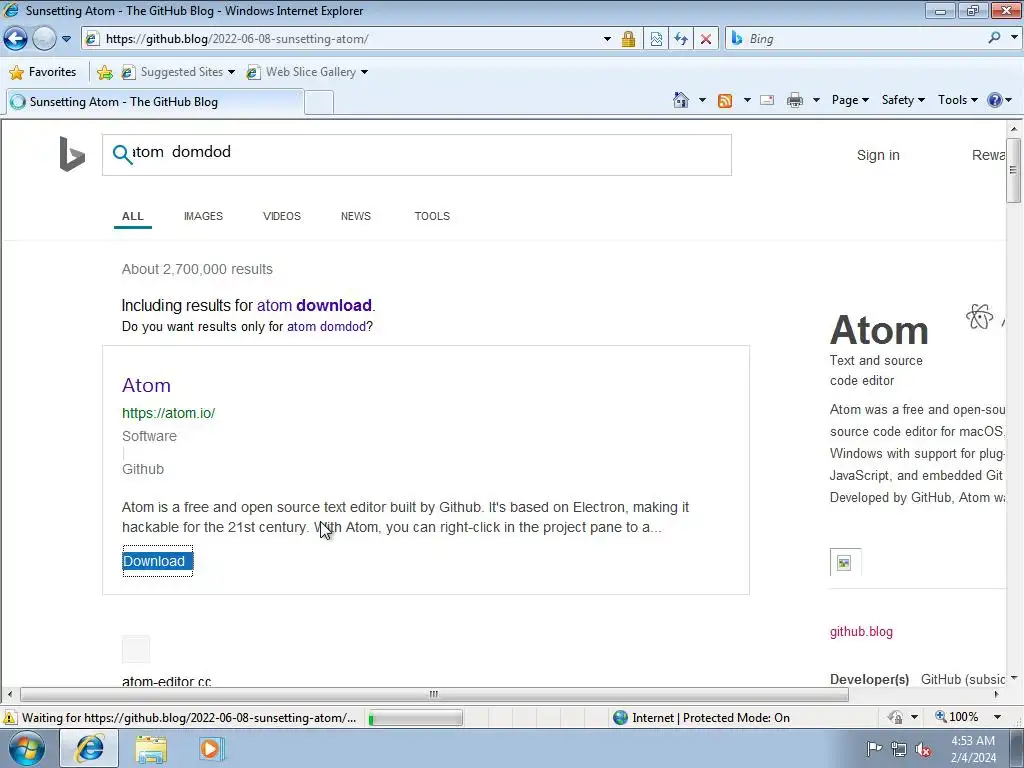Click the highlighted Download link

tap(157, 561)
